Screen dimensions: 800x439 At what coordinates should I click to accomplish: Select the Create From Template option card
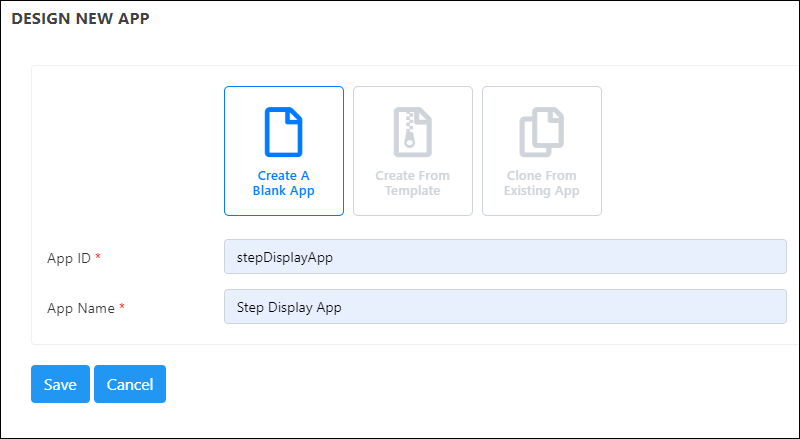(413, 151)
